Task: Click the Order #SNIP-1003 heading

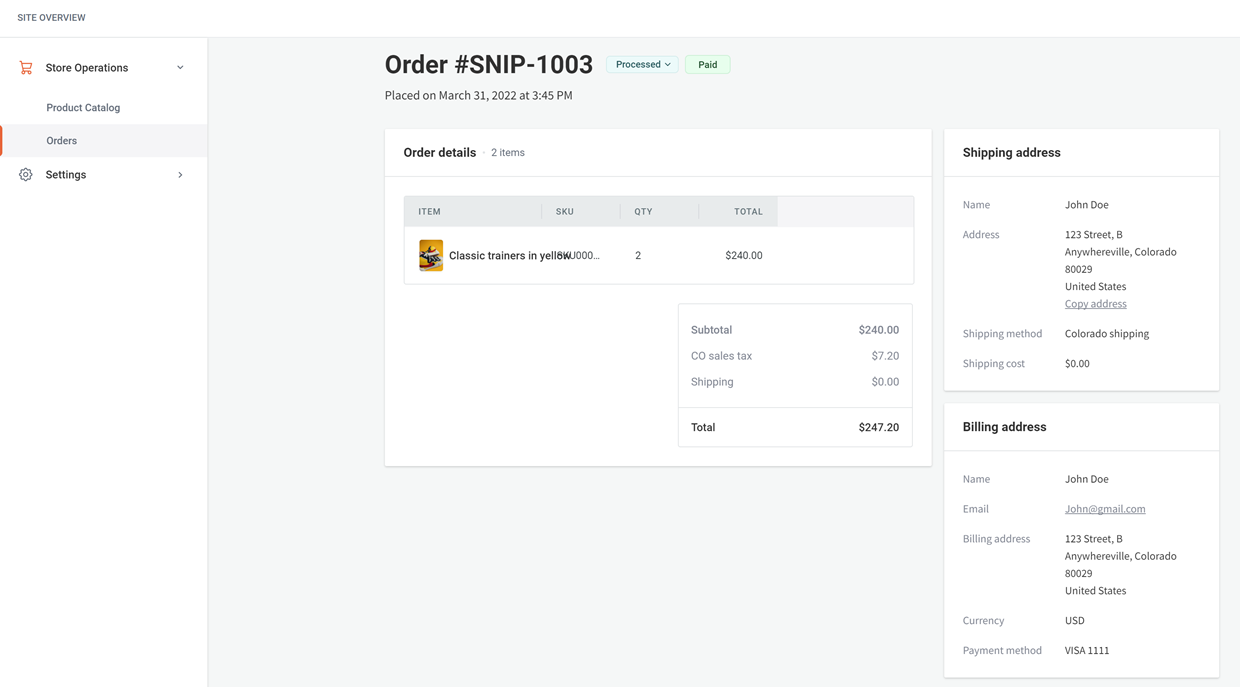Action: pos(489,65)
